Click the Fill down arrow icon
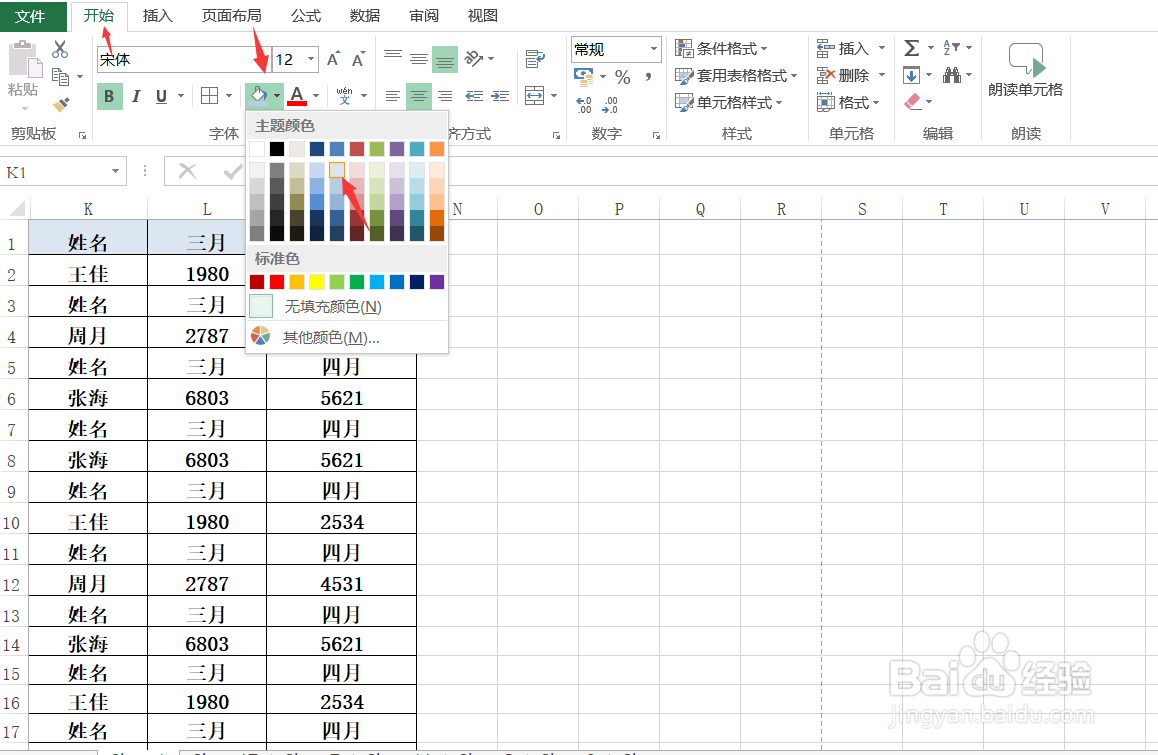Viewport: 1158px width, 755px height. pos(911,75)
